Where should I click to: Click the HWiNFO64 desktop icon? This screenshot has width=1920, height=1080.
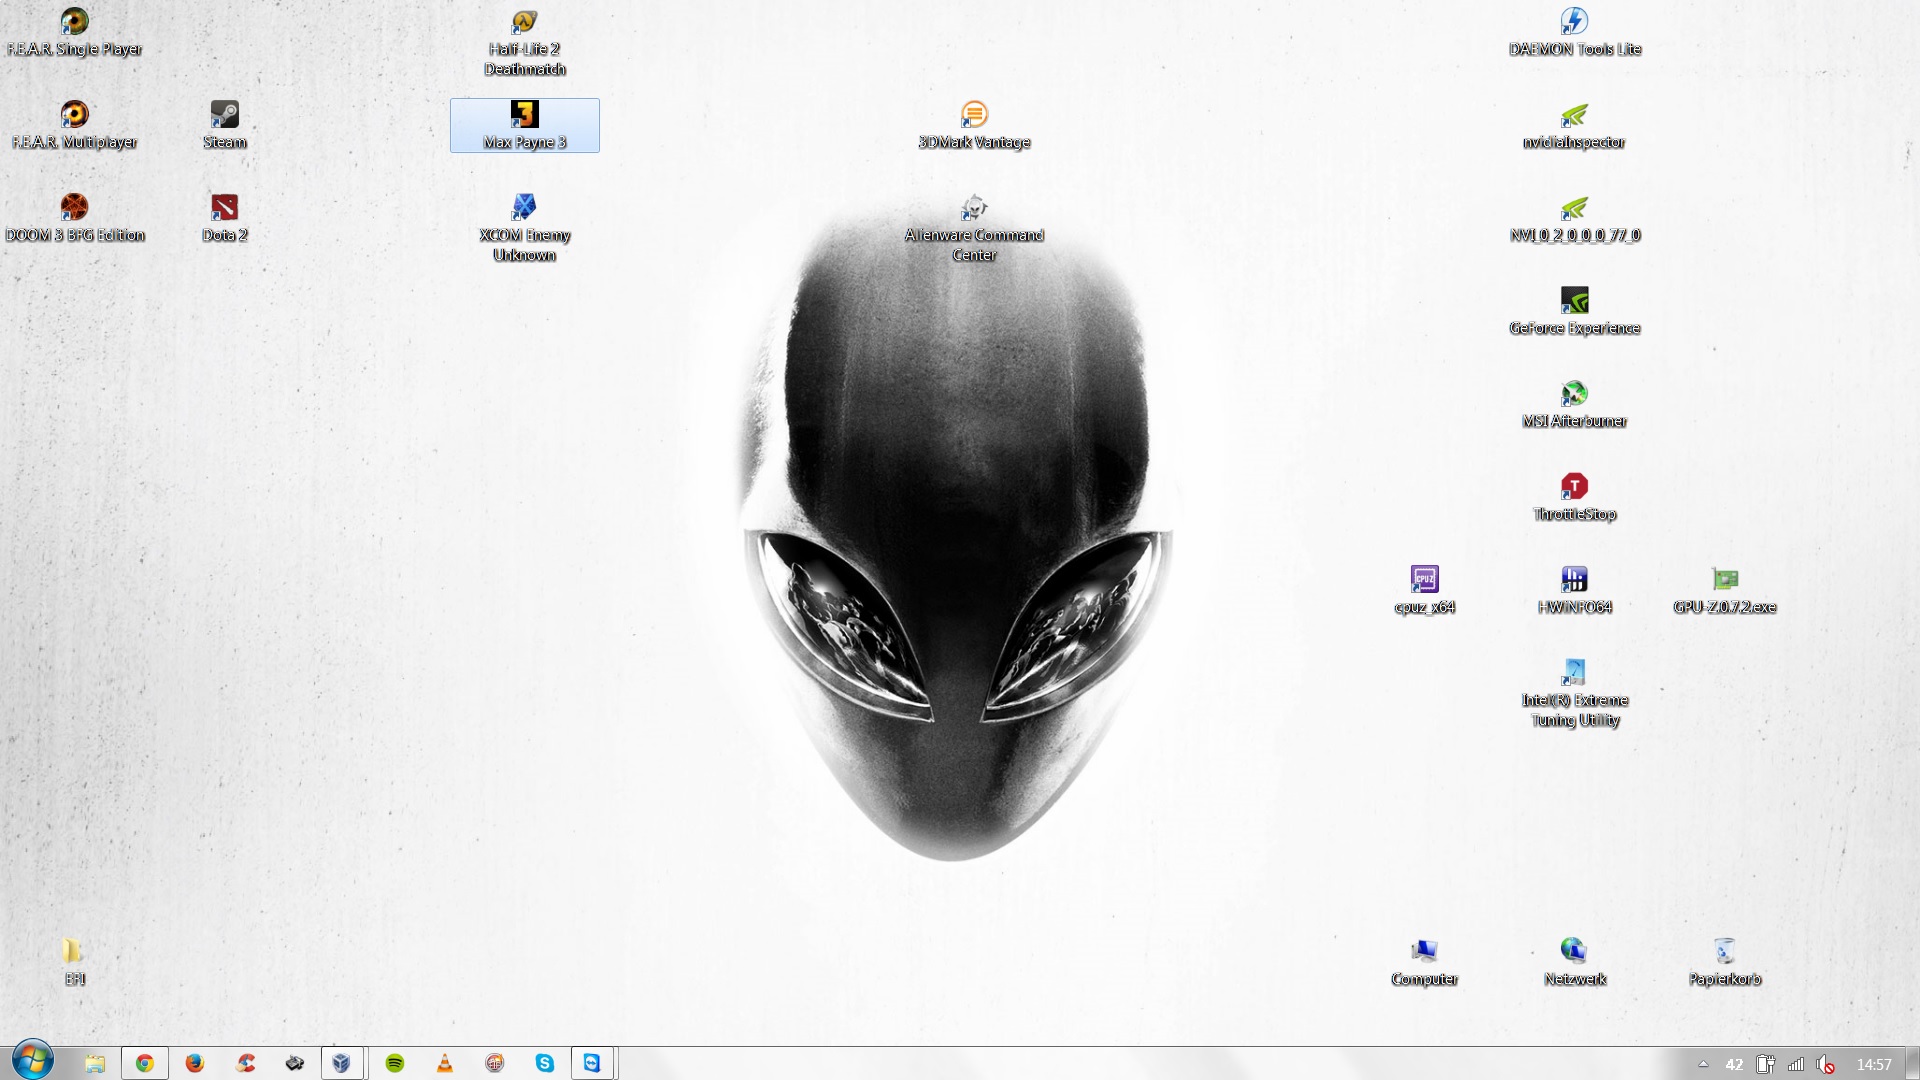1575,590
